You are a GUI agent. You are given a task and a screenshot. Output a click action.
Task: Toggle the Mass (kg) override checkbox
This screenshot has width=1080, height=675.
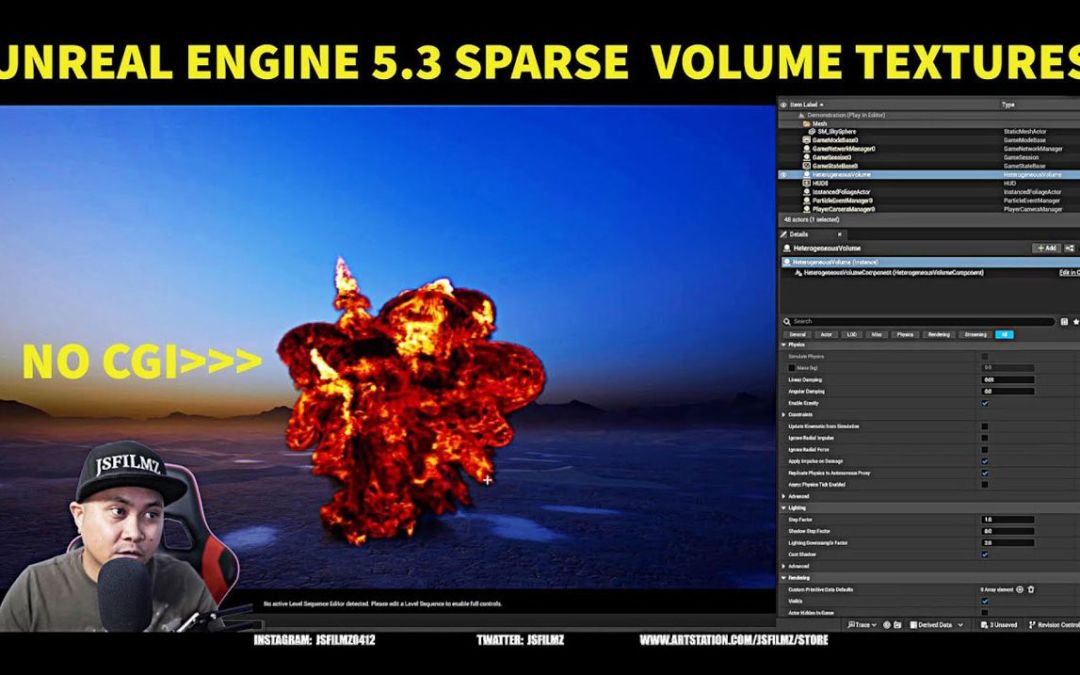click(791, 368)
